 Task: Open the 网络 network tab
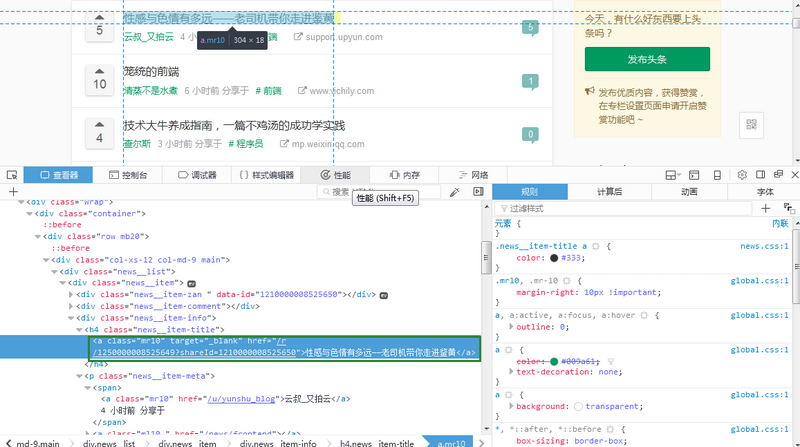473,175
